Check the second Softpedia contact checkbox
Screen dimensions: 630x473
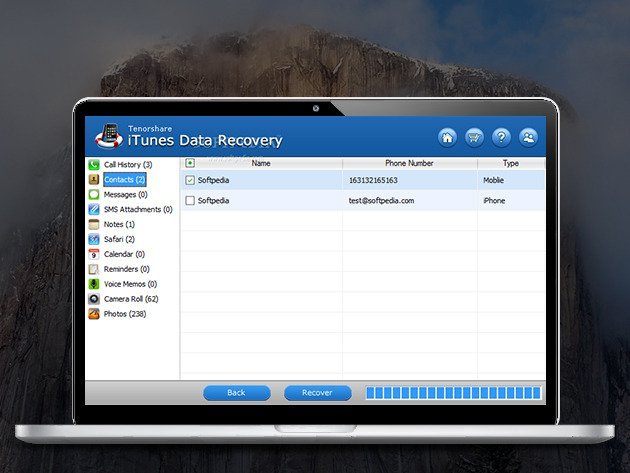coord(190,201)
